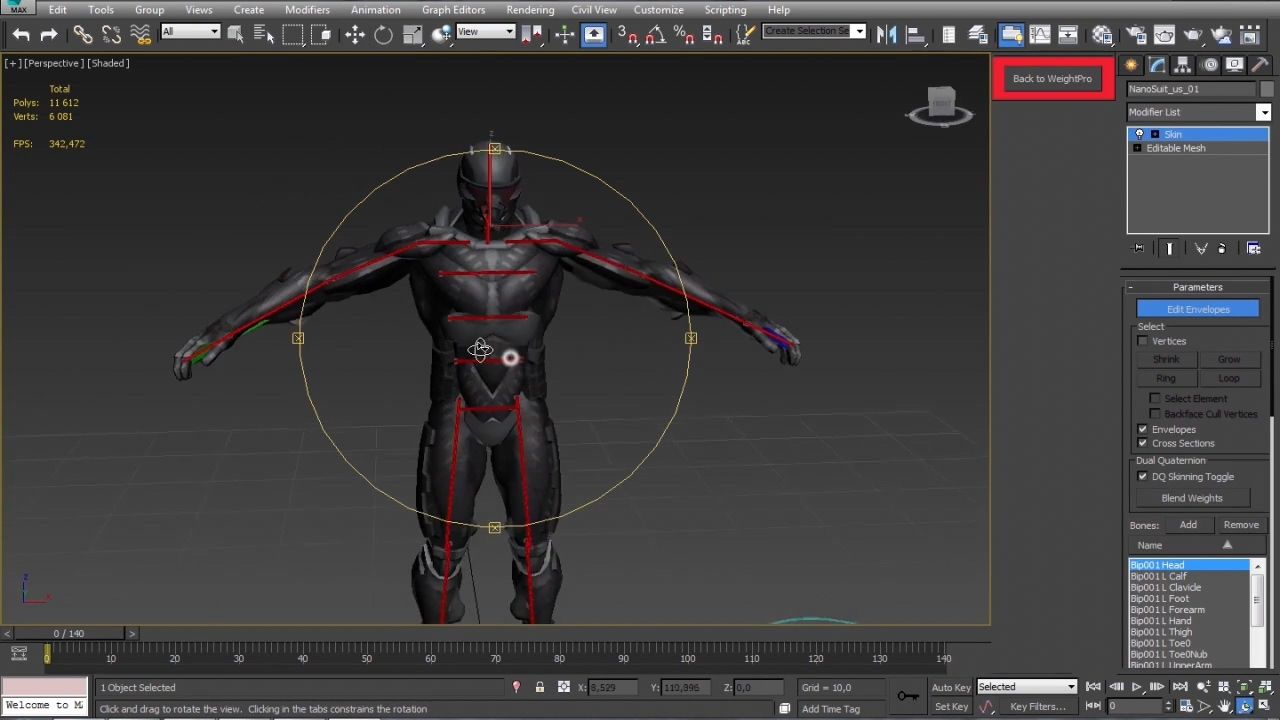Toggle the Auto Key button
1280x720 pixels.
tap(951, 687)
